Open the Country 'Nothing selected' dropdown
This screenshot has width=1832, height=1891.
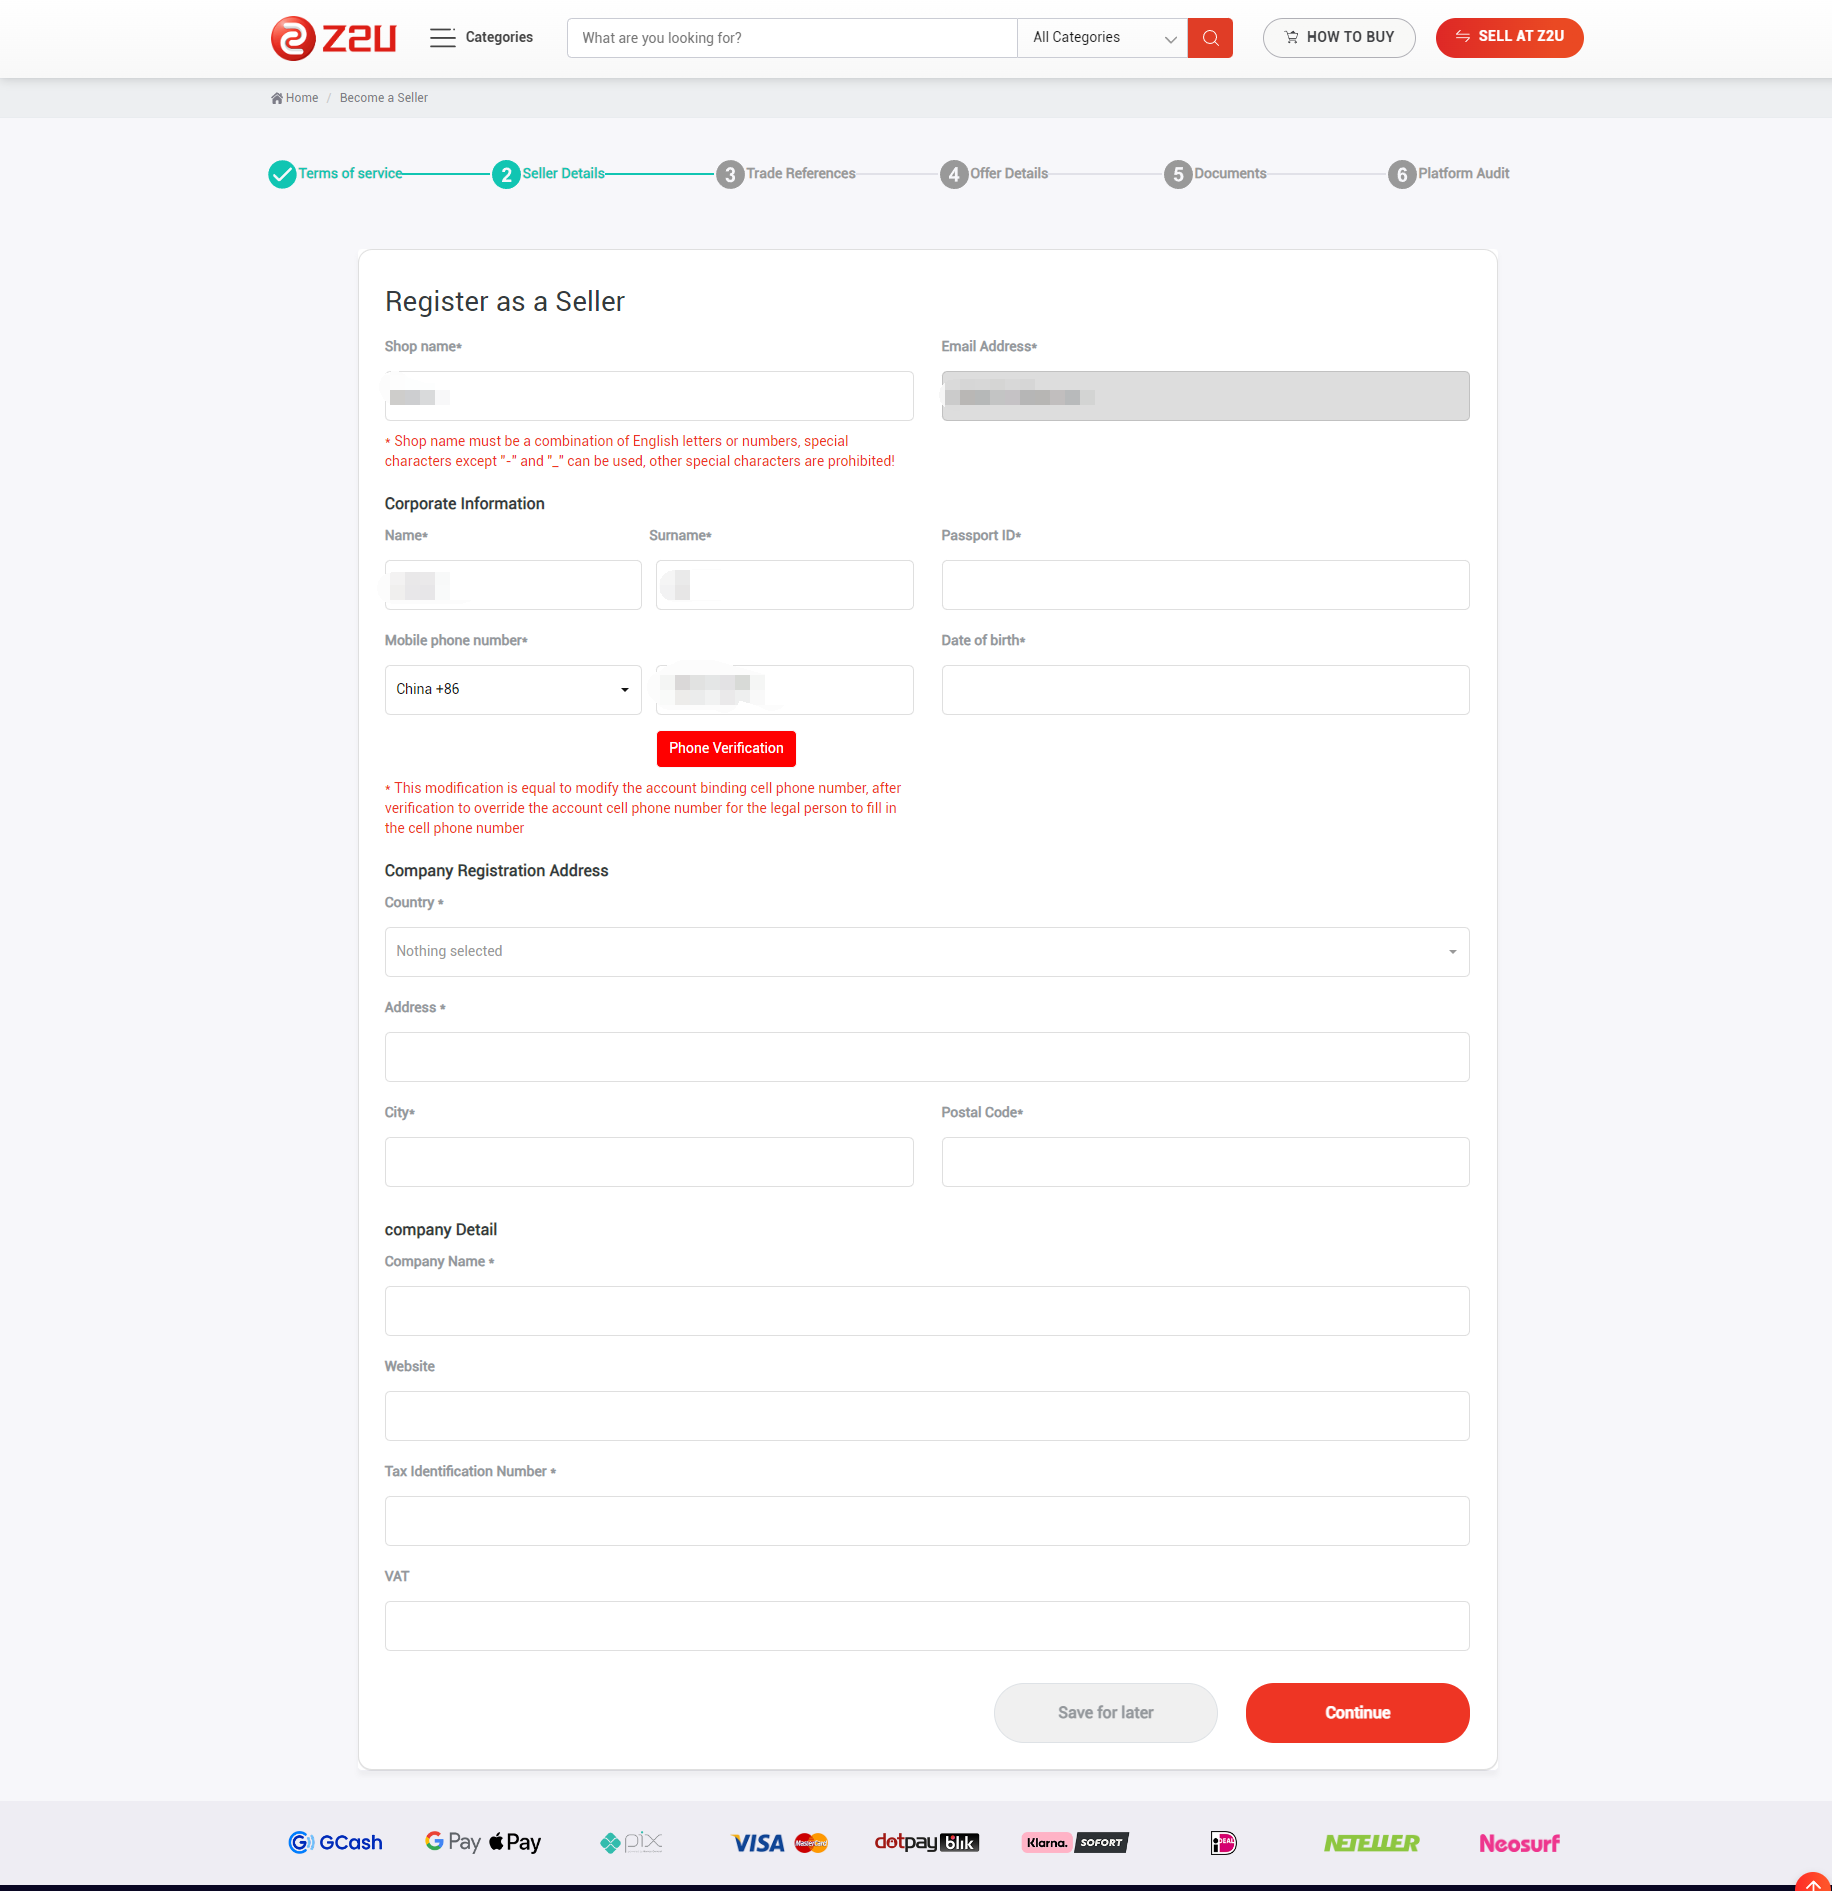[926, 952]
